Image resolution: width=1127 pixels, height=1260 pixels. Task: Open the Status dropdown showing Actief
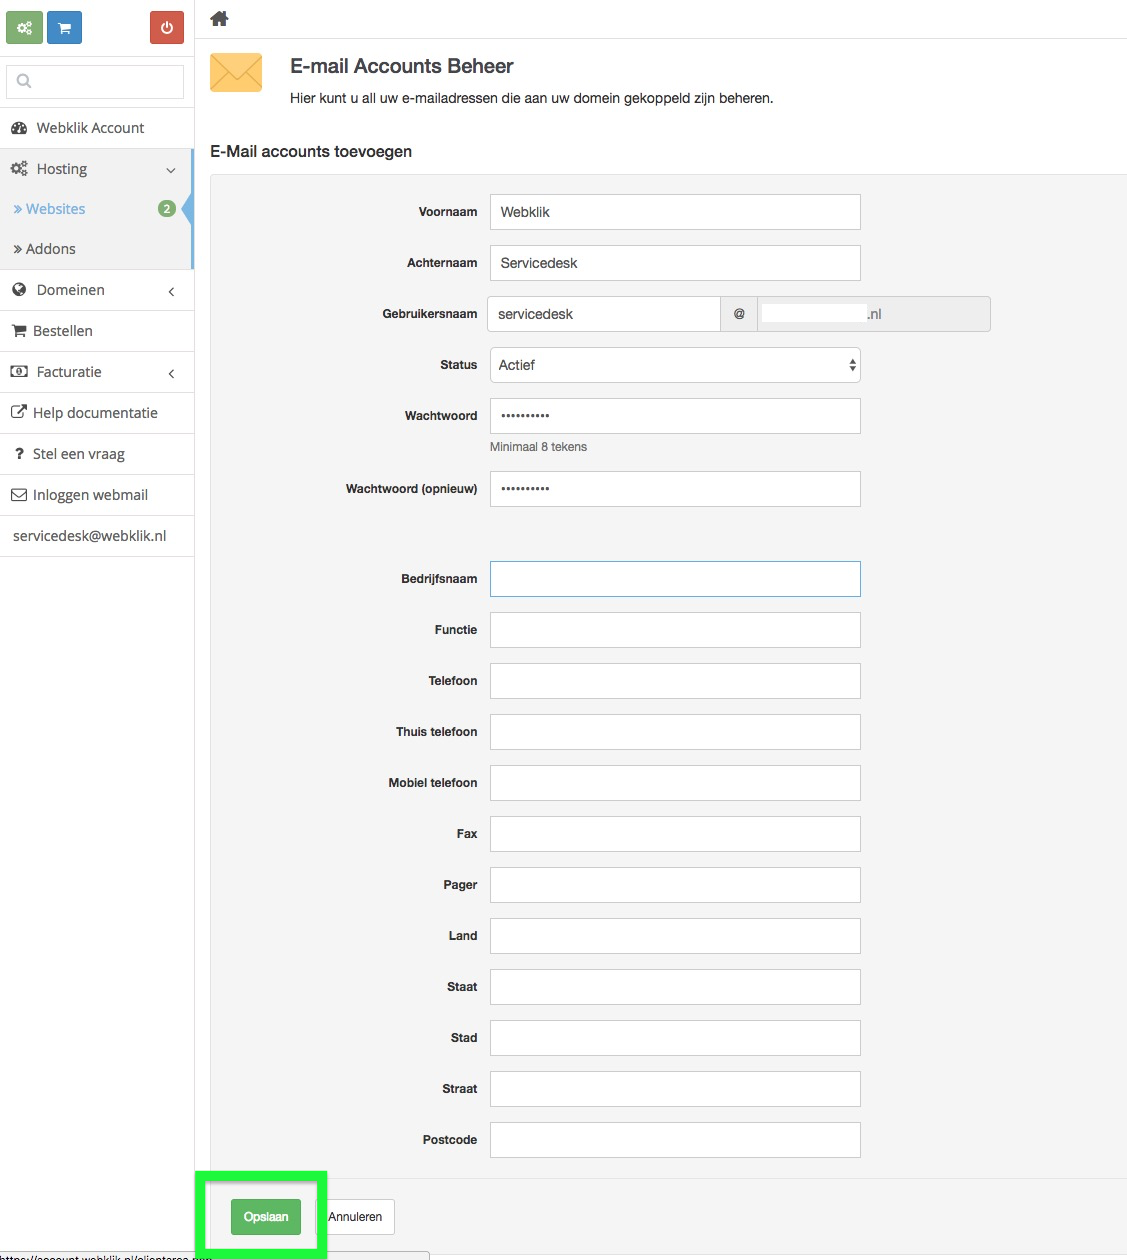point(675,365)
